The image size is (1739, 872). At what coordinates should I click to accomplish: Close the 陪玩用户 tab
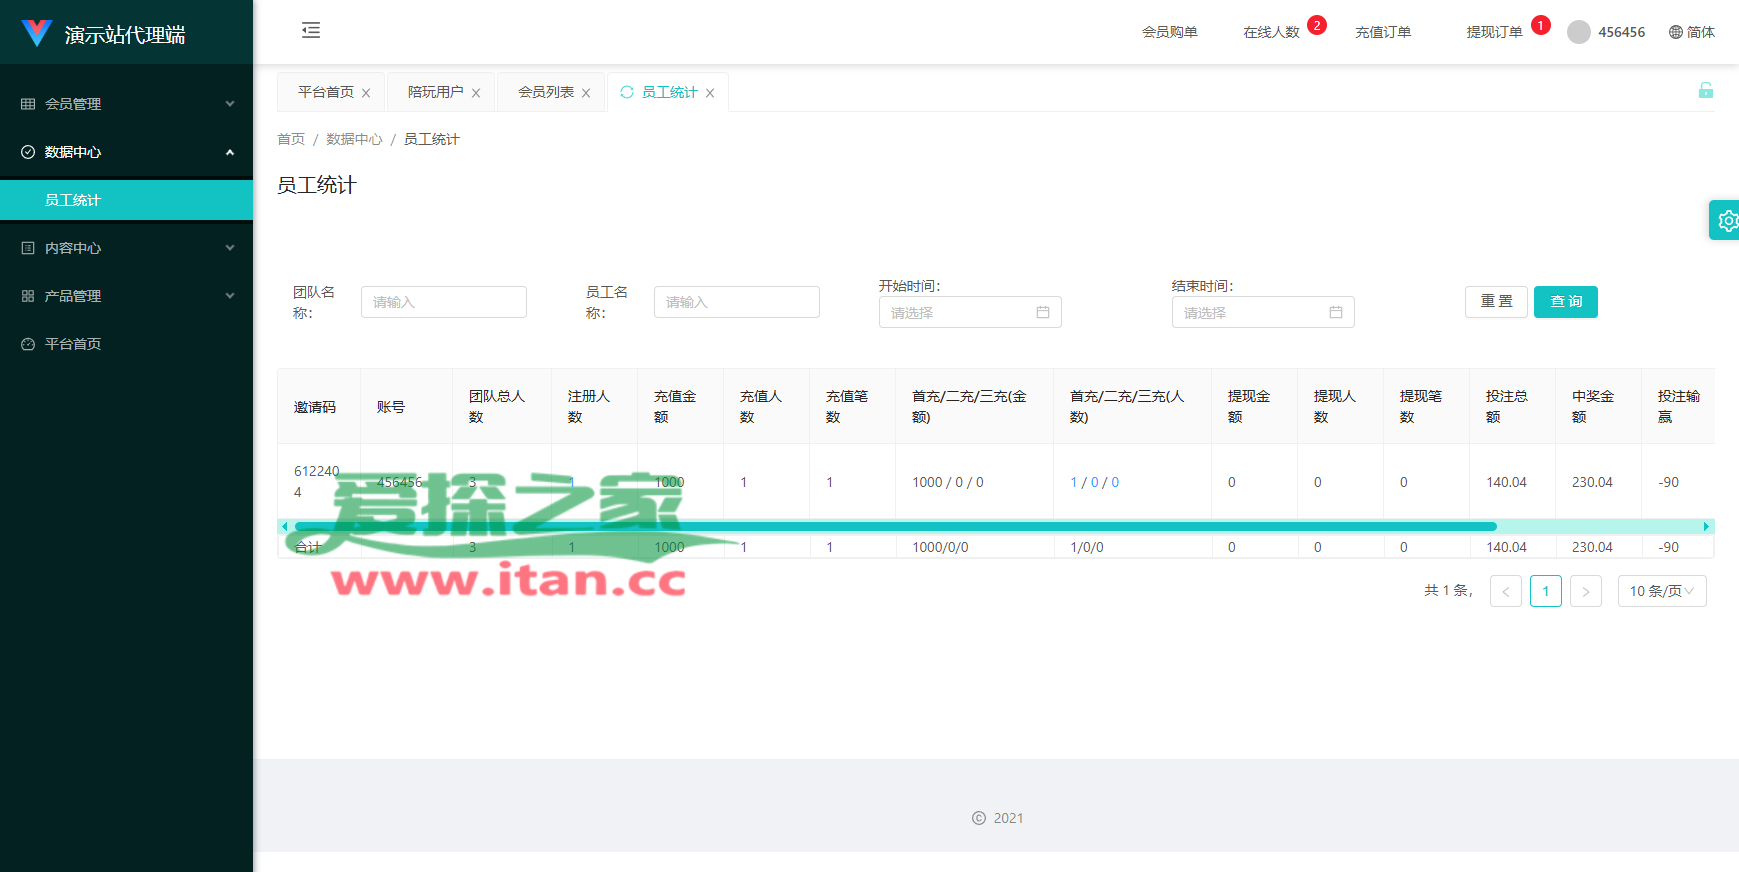tap(476, 93)
